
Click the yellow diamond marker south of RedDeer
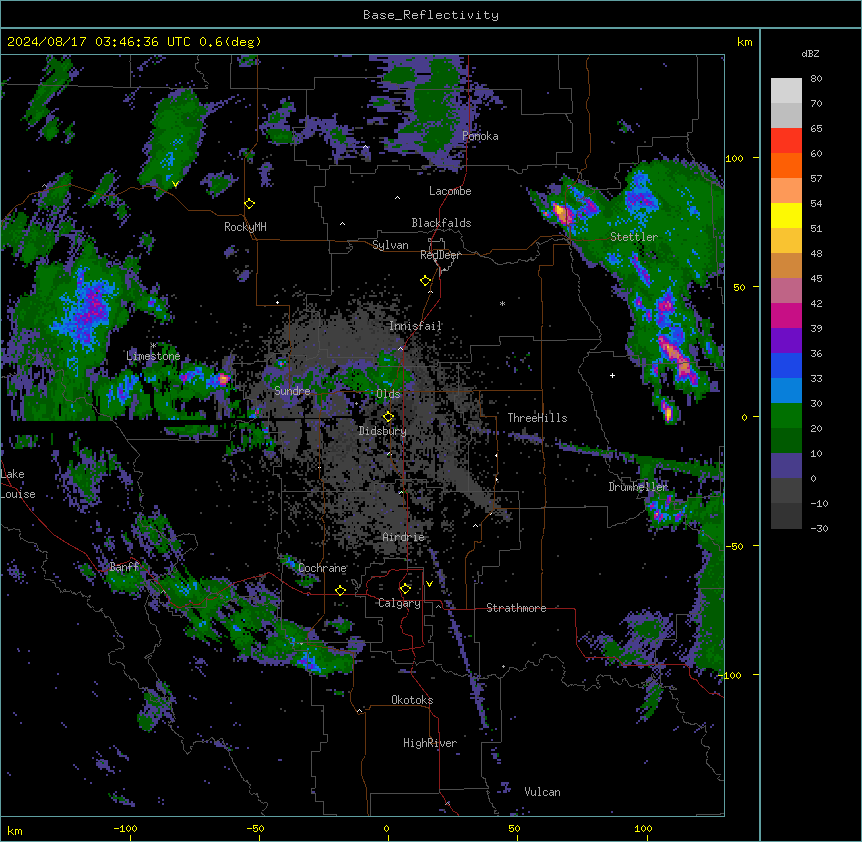(x=426, y=281)
